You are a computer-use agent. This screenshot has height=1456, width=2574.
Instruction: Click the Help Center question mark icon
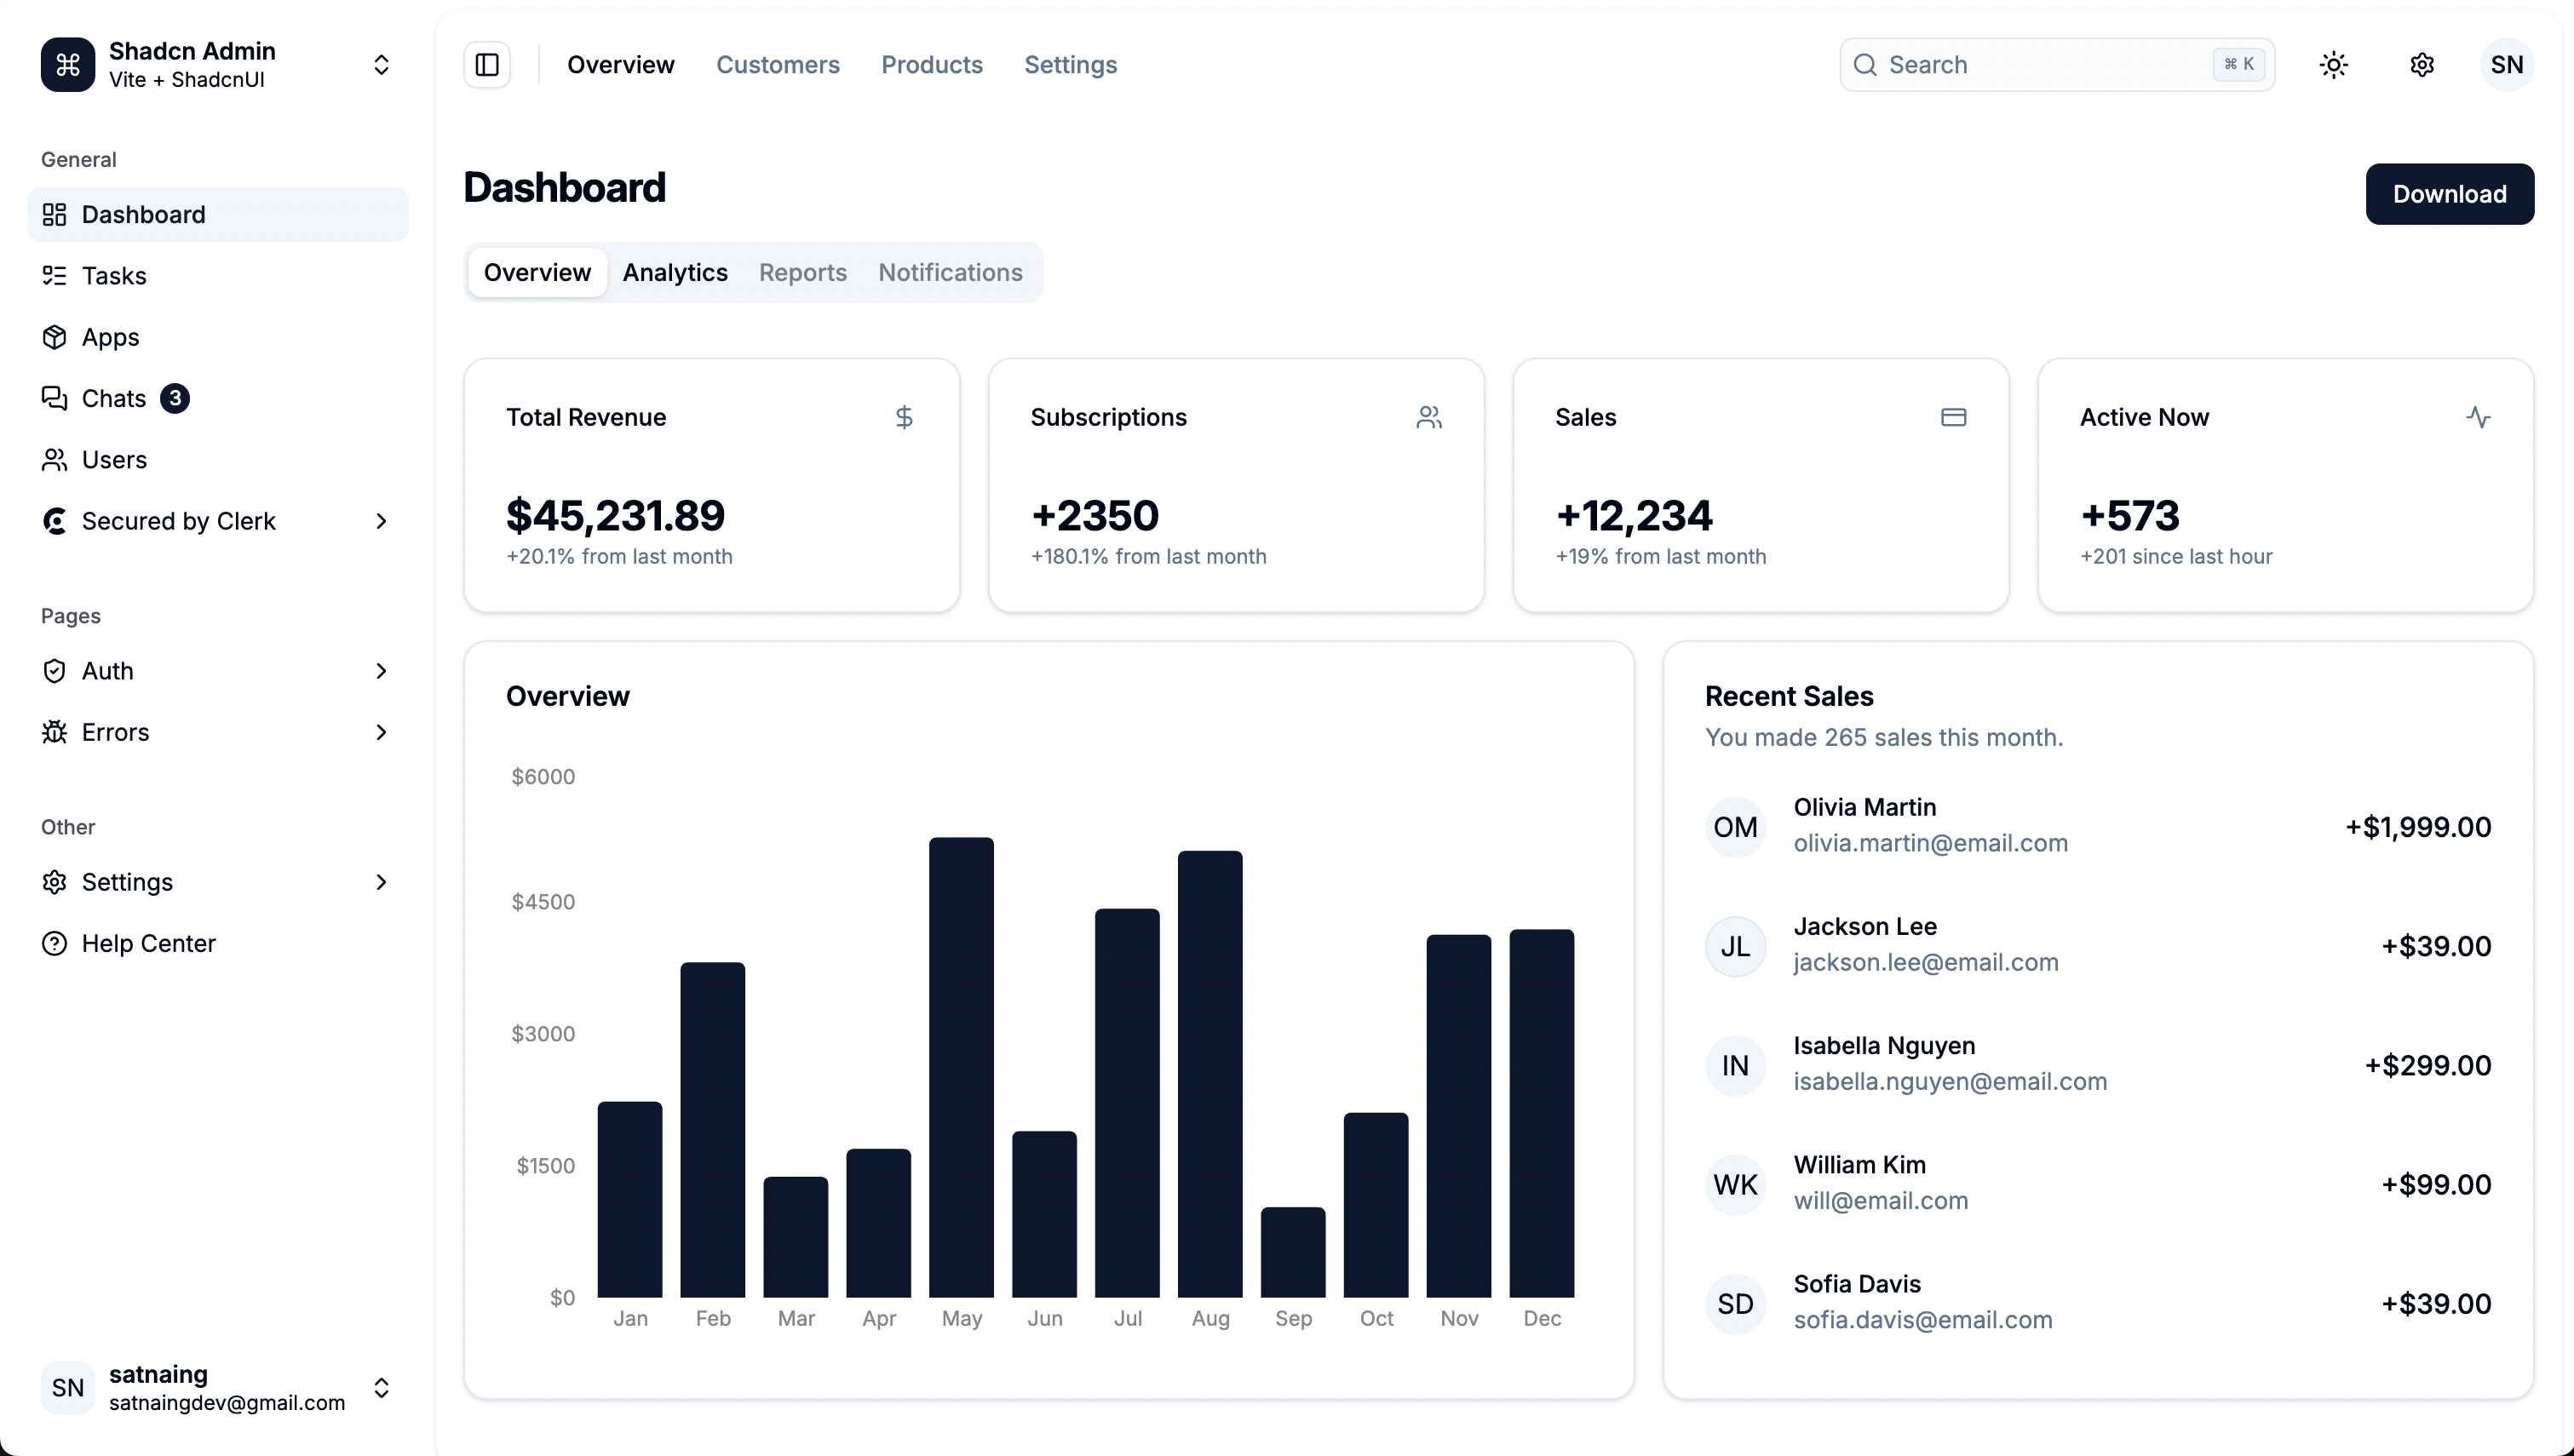point(54,943)
